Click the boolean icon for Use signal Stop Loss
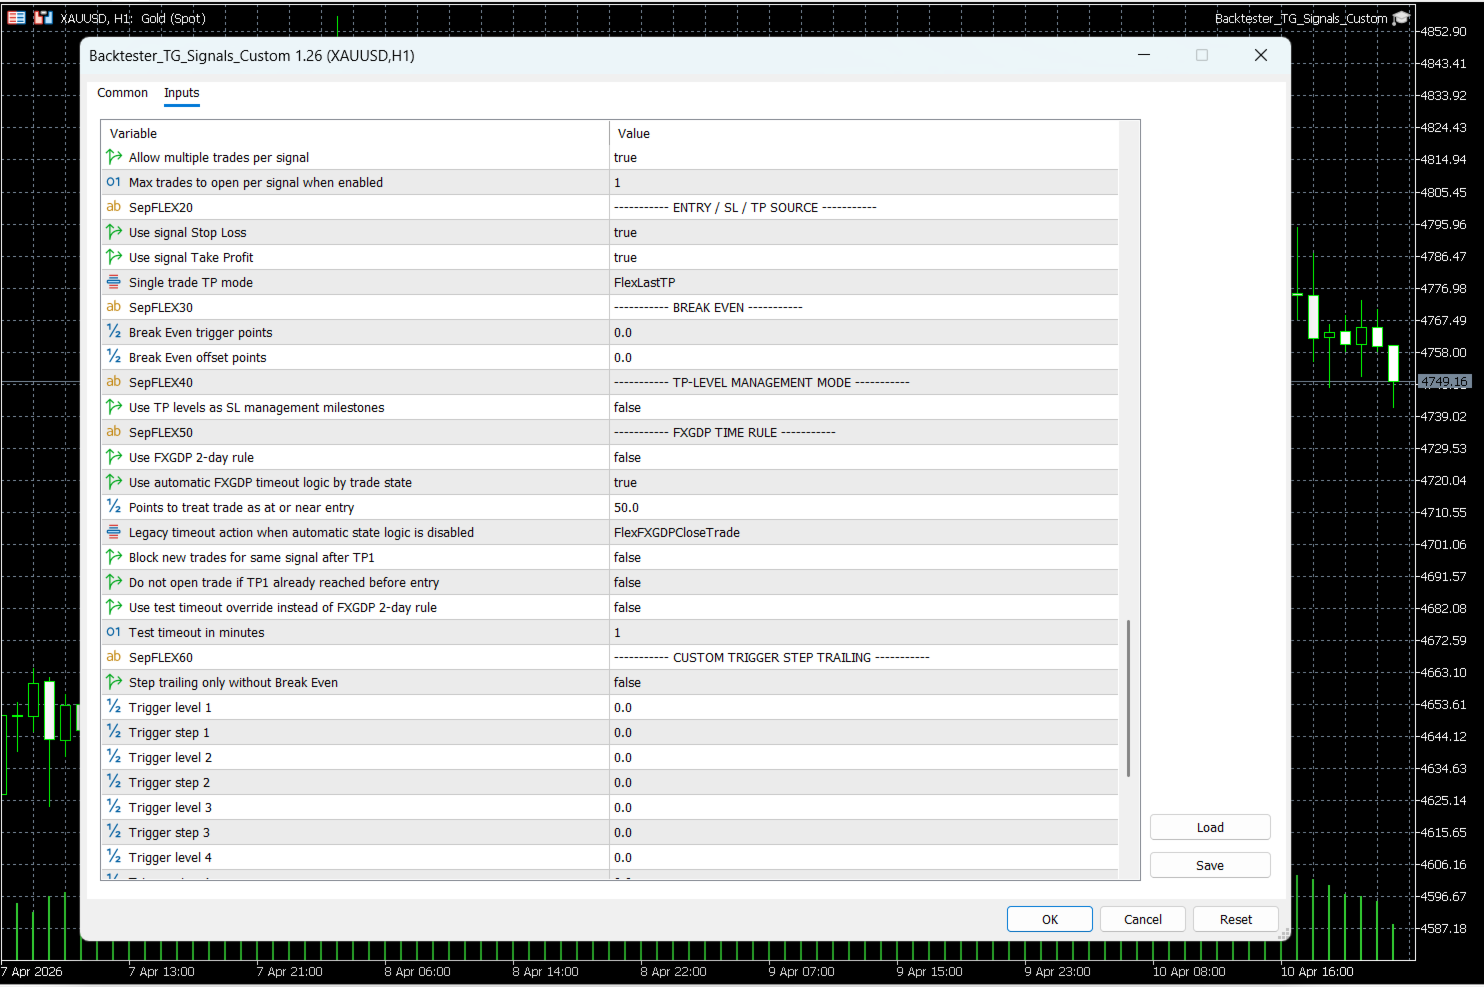 (x=114, y=232)
